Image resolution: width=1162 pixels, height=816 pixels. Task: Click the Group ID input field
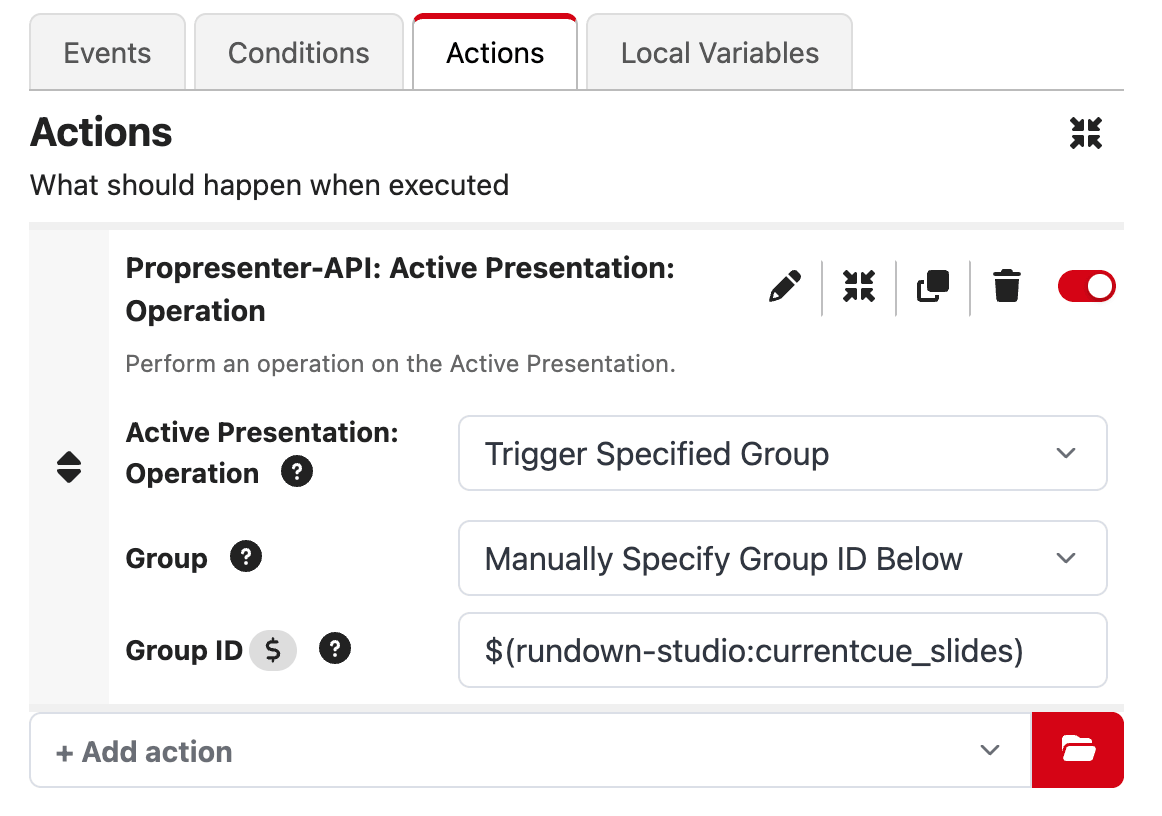click(x=783, y=650)
